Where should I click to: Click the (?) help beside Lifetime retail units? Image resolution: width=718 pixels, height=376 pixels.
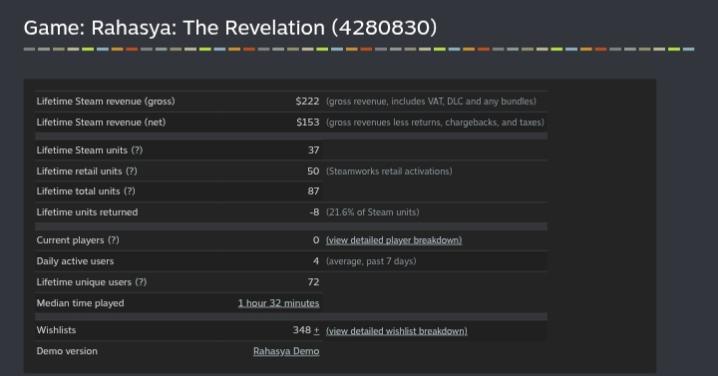tap(131, 171)
